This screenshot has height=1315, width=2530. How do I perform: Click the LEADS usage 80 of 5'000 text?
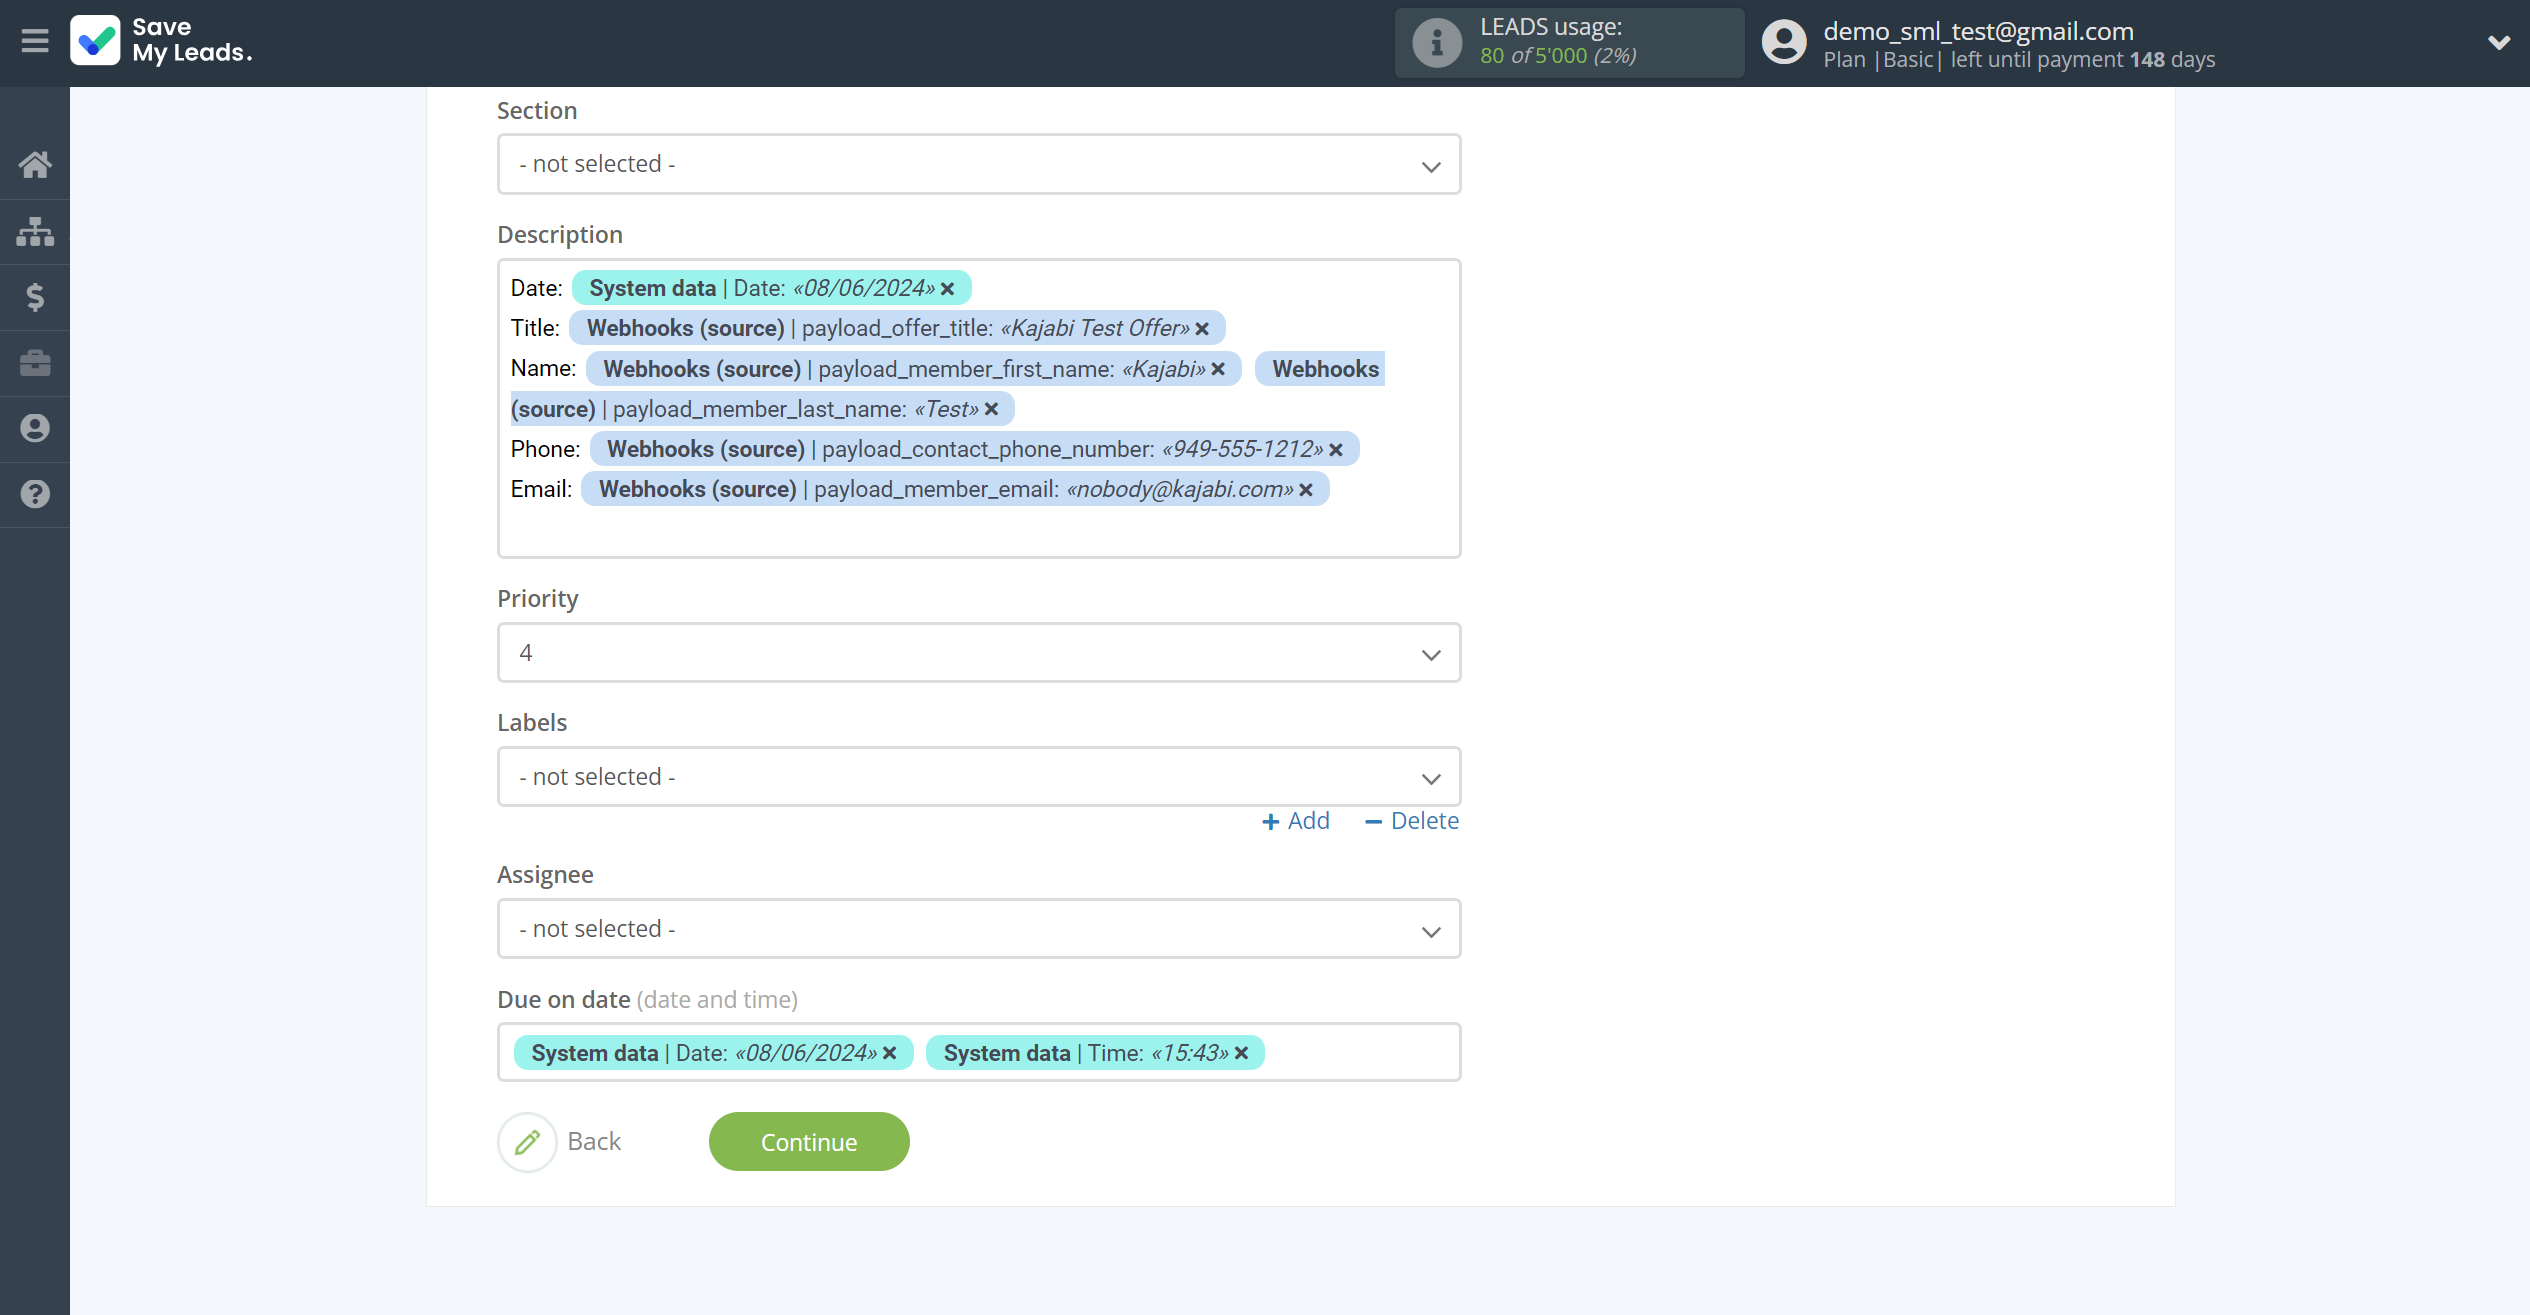[1558, 56]
